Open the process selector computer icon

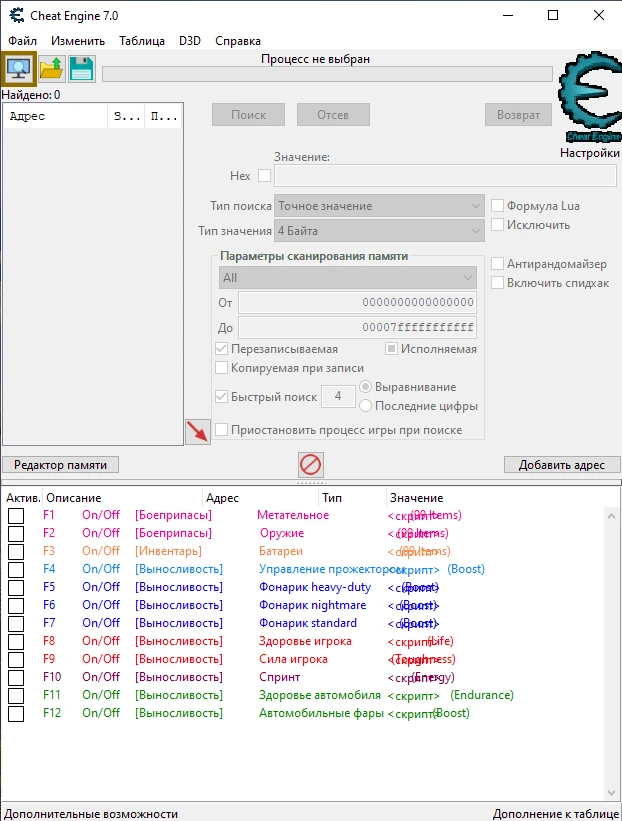[19, 69]
